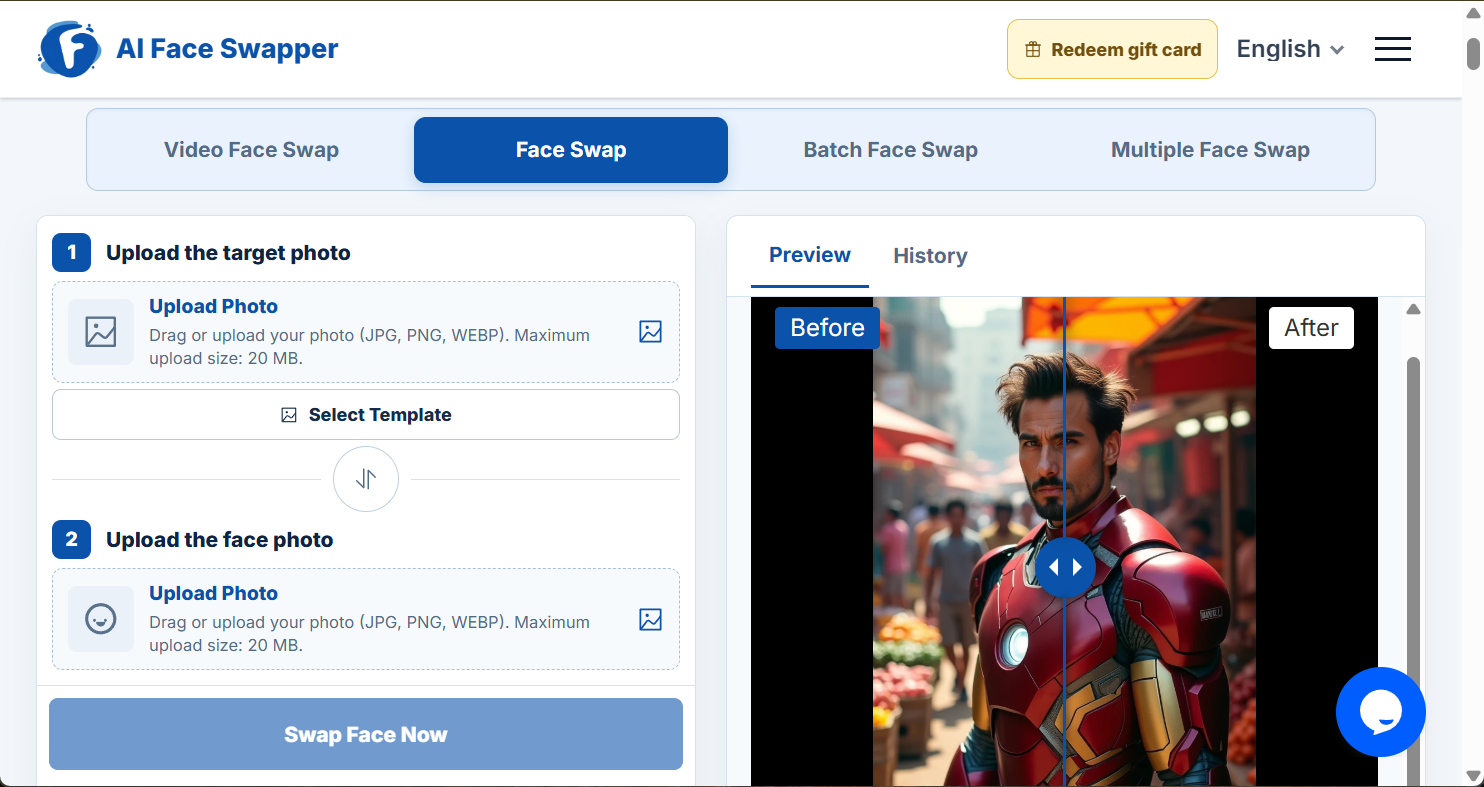Click the browser page scrollbar thumb
1484x787 pixels.
[x=1473, y=53]
